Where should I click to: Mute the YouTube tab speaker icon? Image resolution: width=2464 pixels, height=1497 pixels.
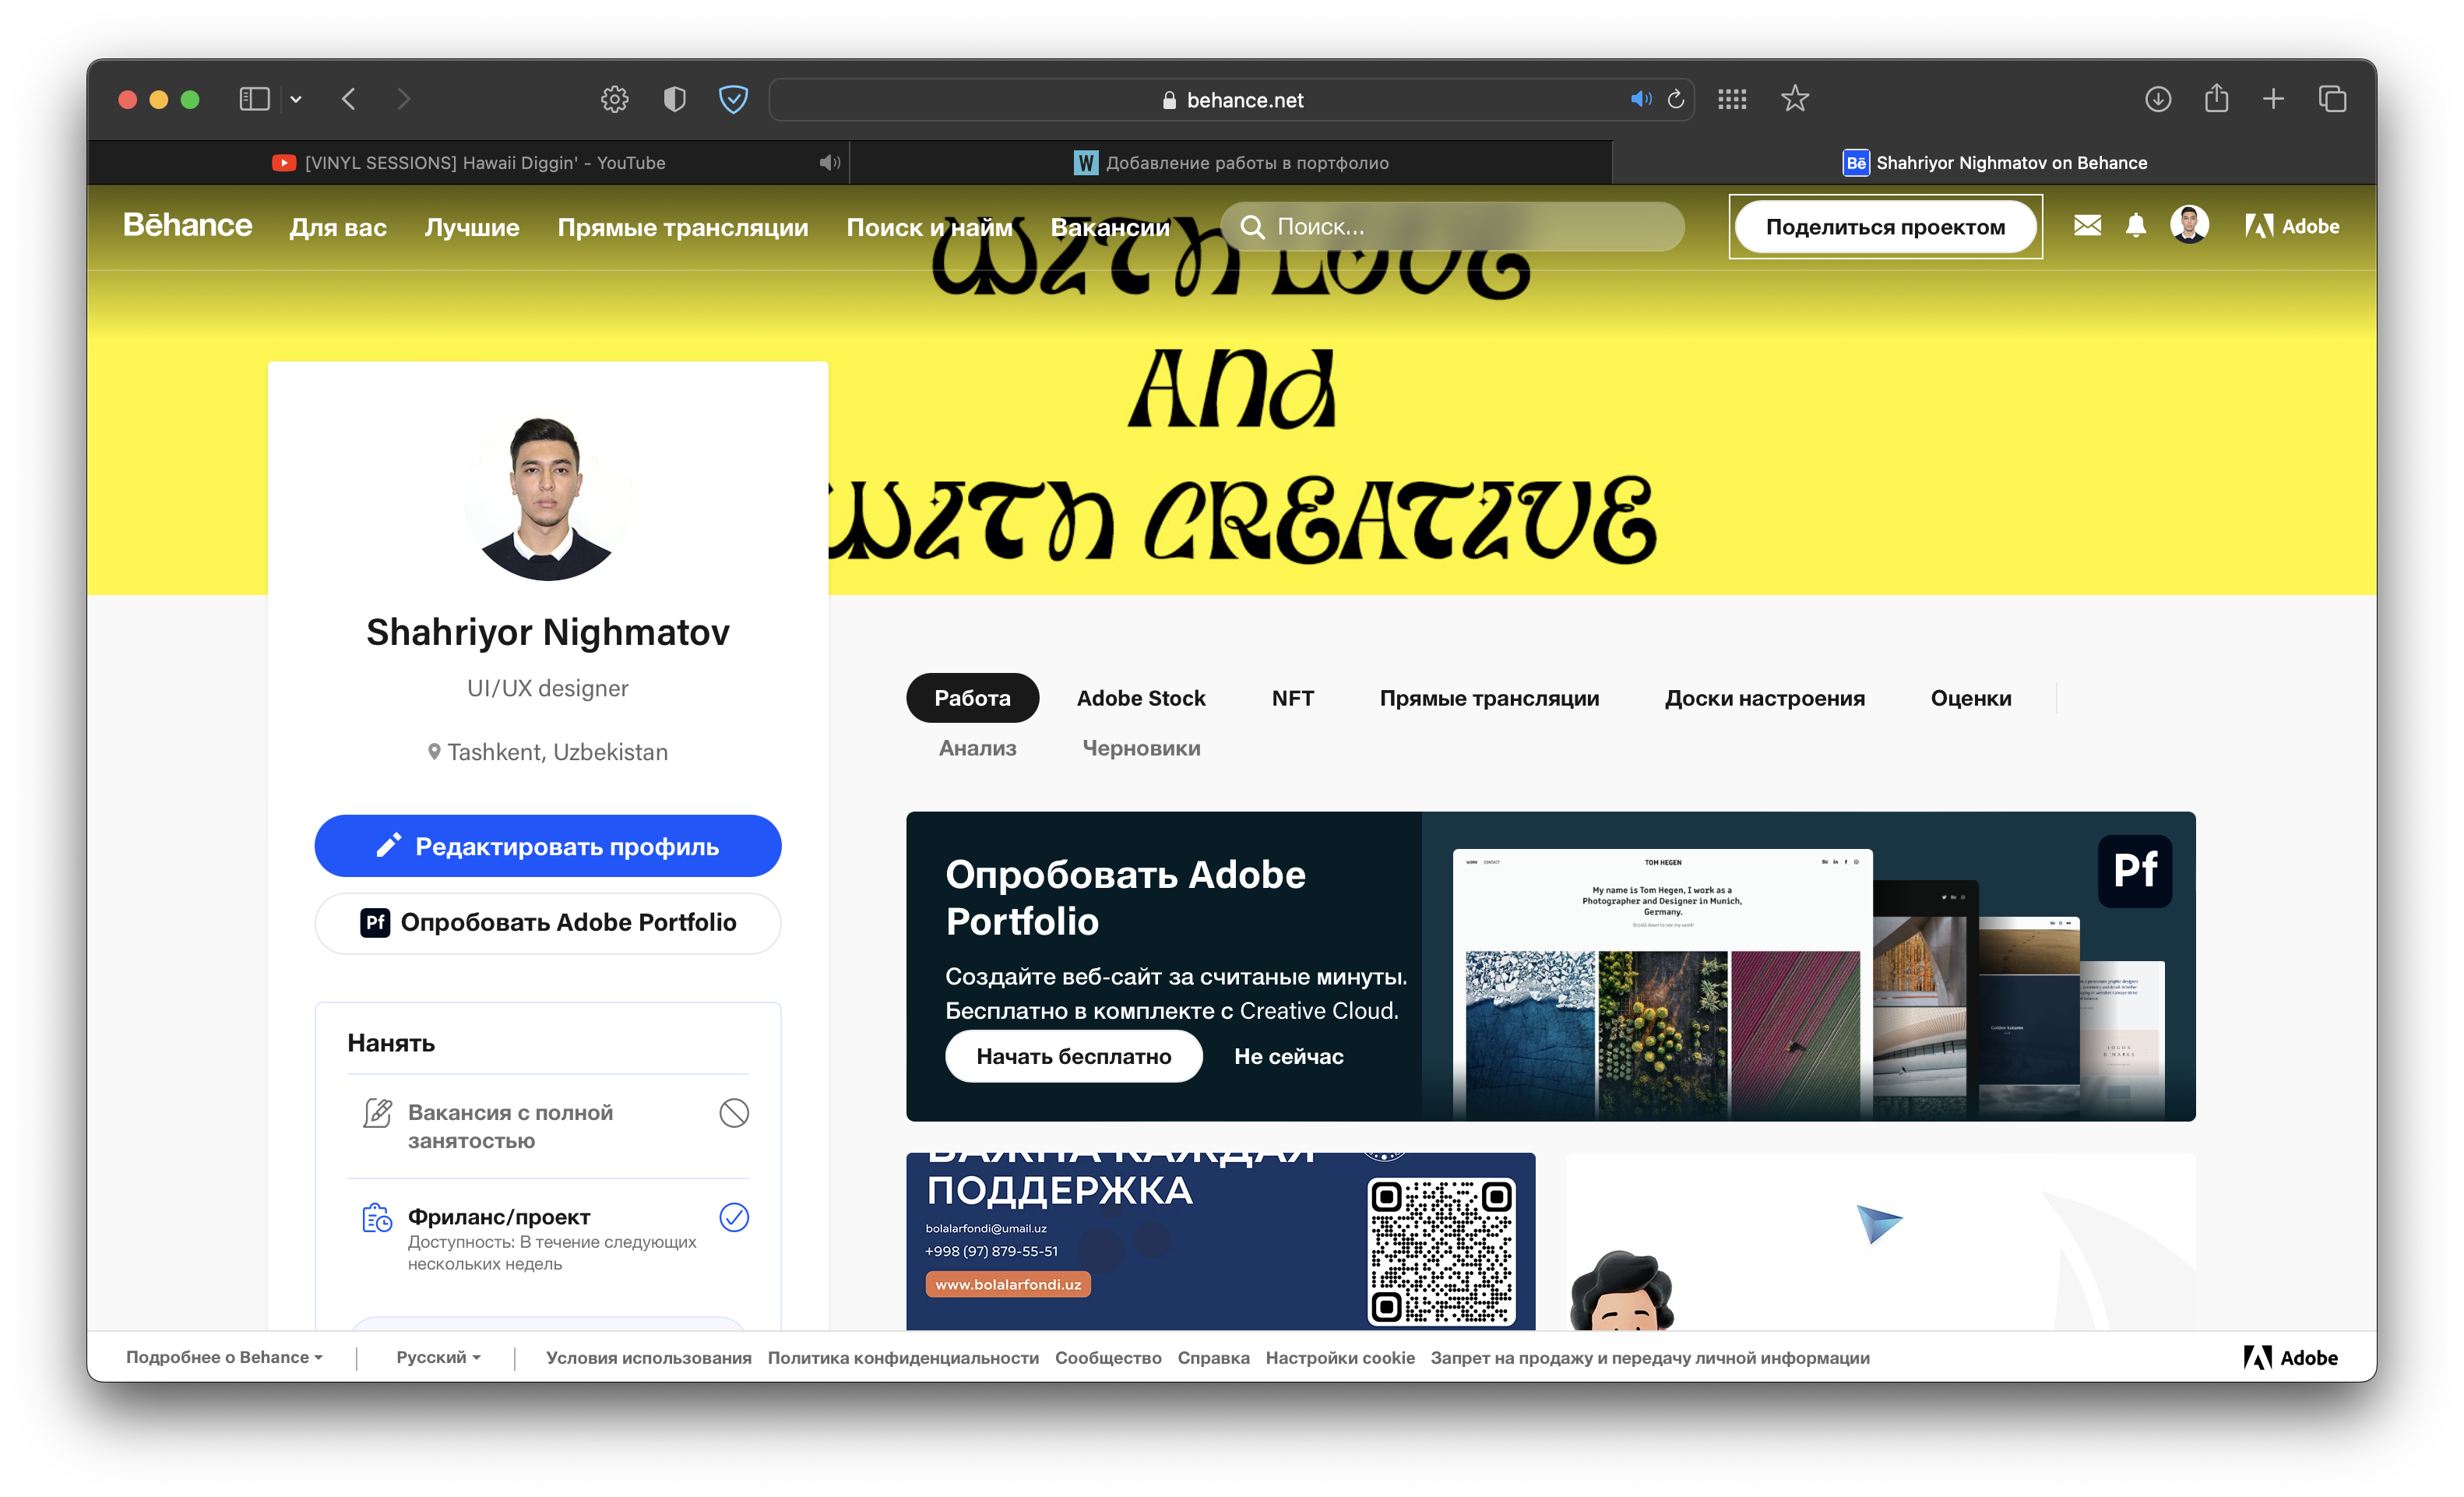coord(829,163)
